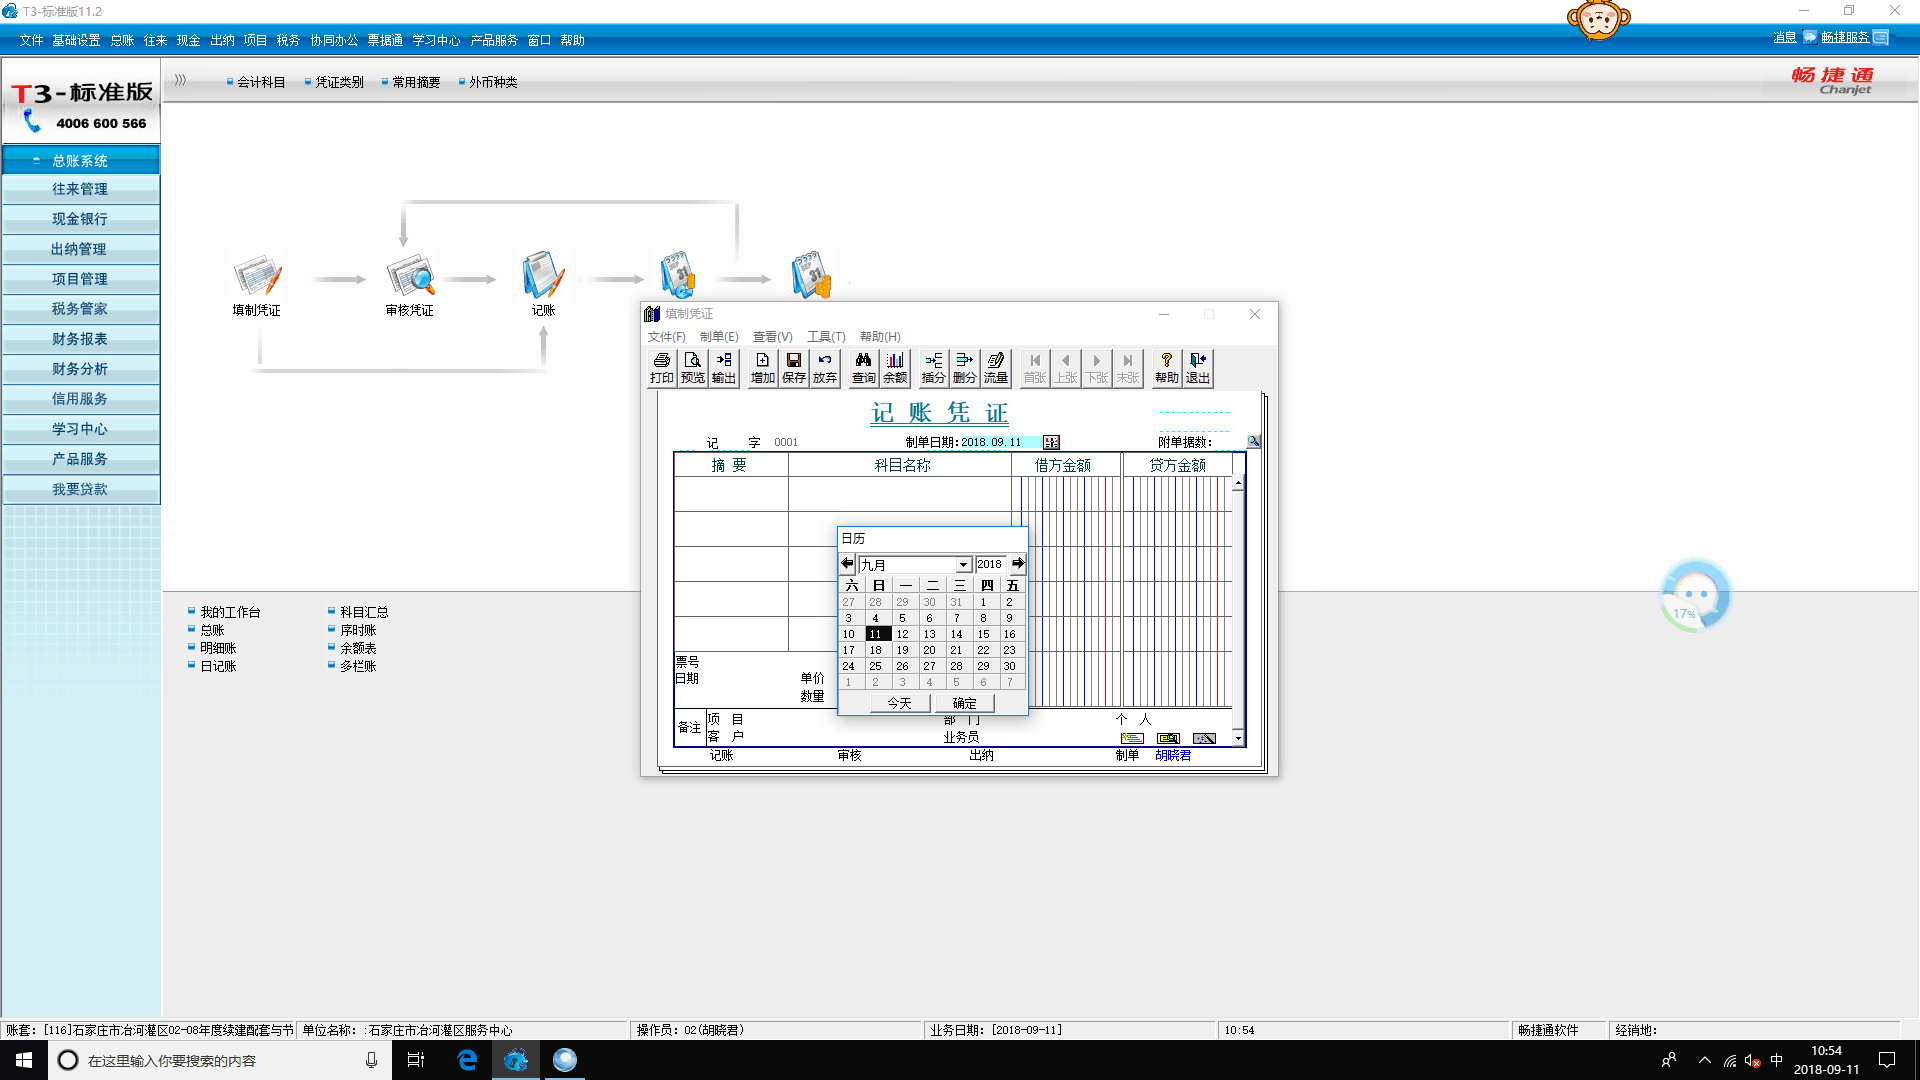The image size is (1920, 1080).
Task: Click voucher grid scrollbar up arrow
Action: tap(1238, 483)
